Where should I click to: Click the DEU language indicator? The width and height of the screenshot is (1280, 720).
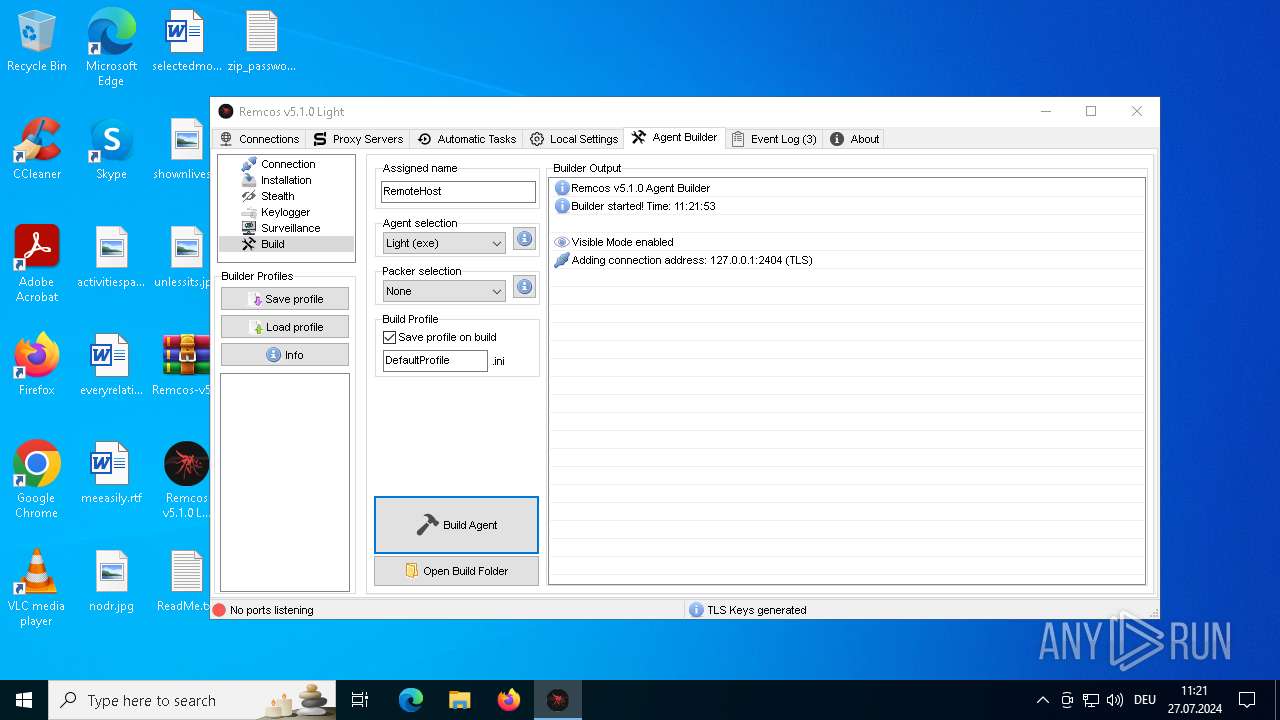coord(1145,700)
